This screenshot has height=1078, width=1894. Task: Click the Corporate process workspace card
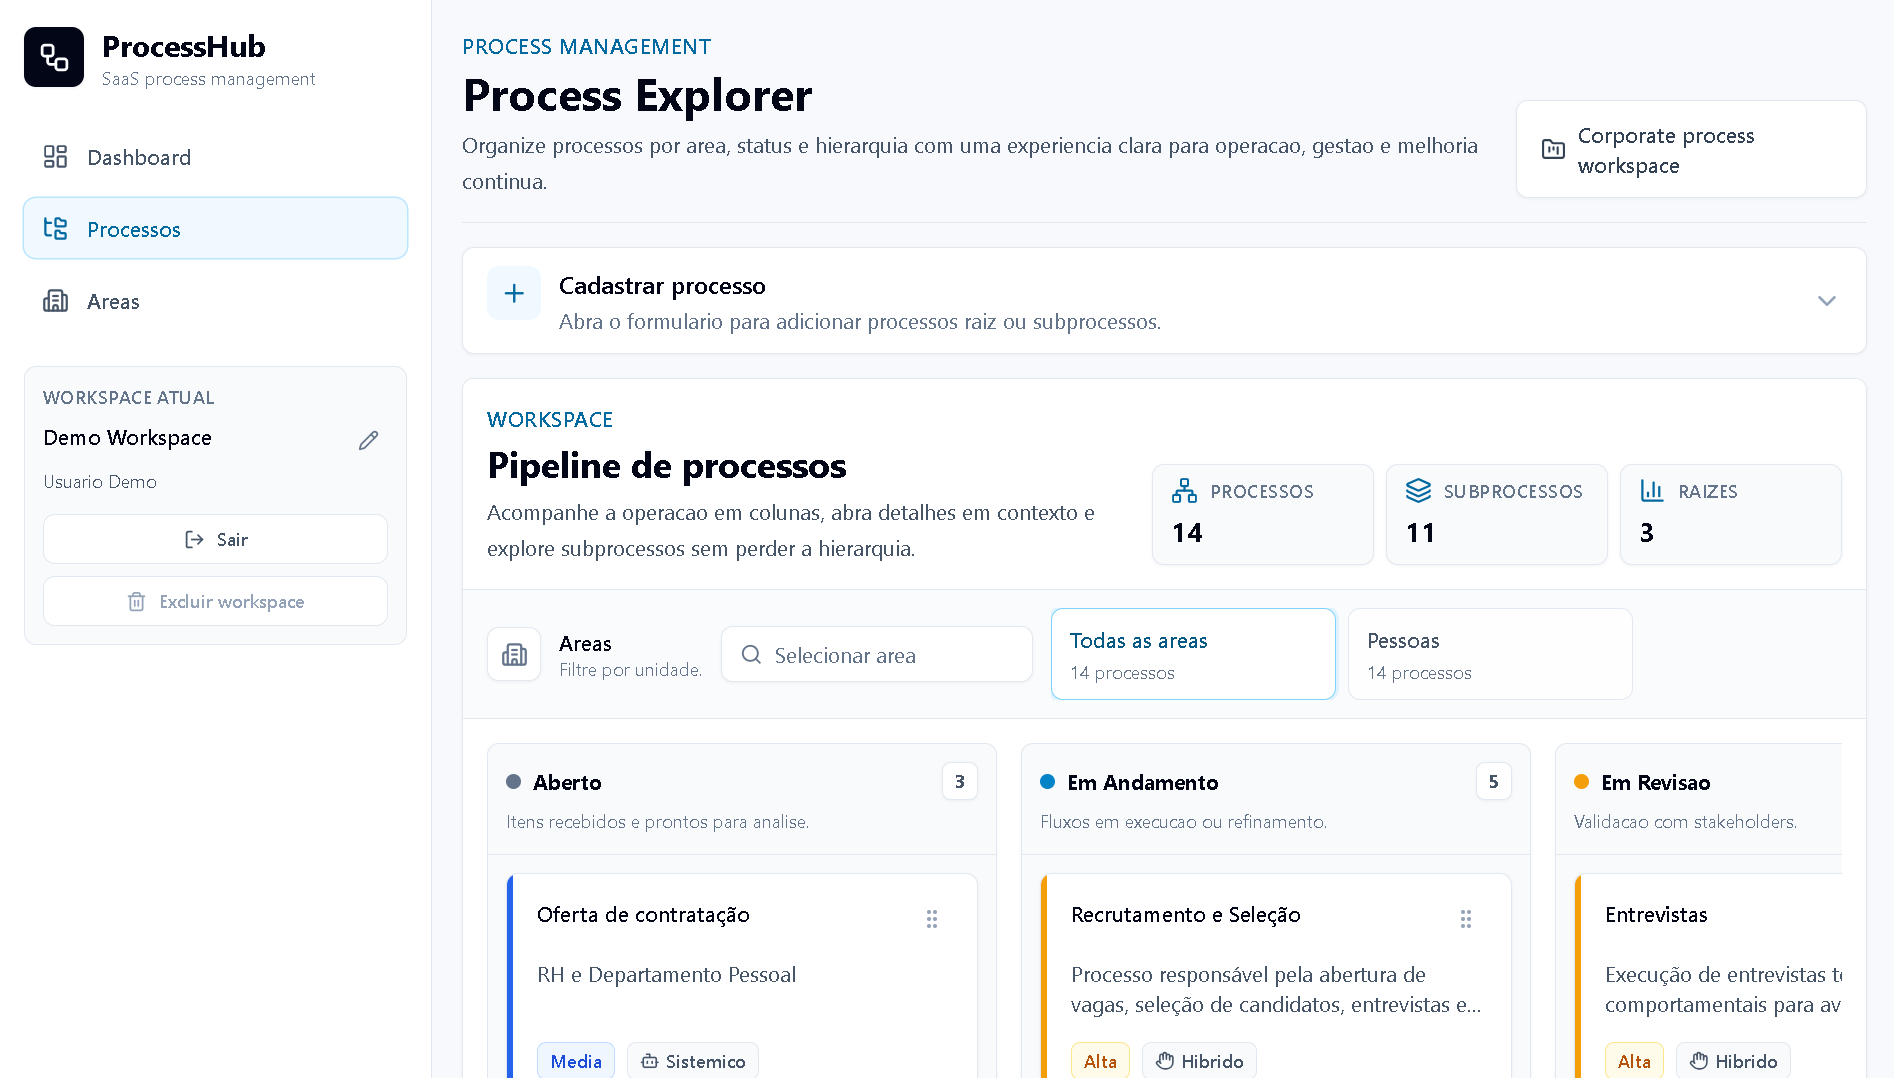pos(1691,150)
